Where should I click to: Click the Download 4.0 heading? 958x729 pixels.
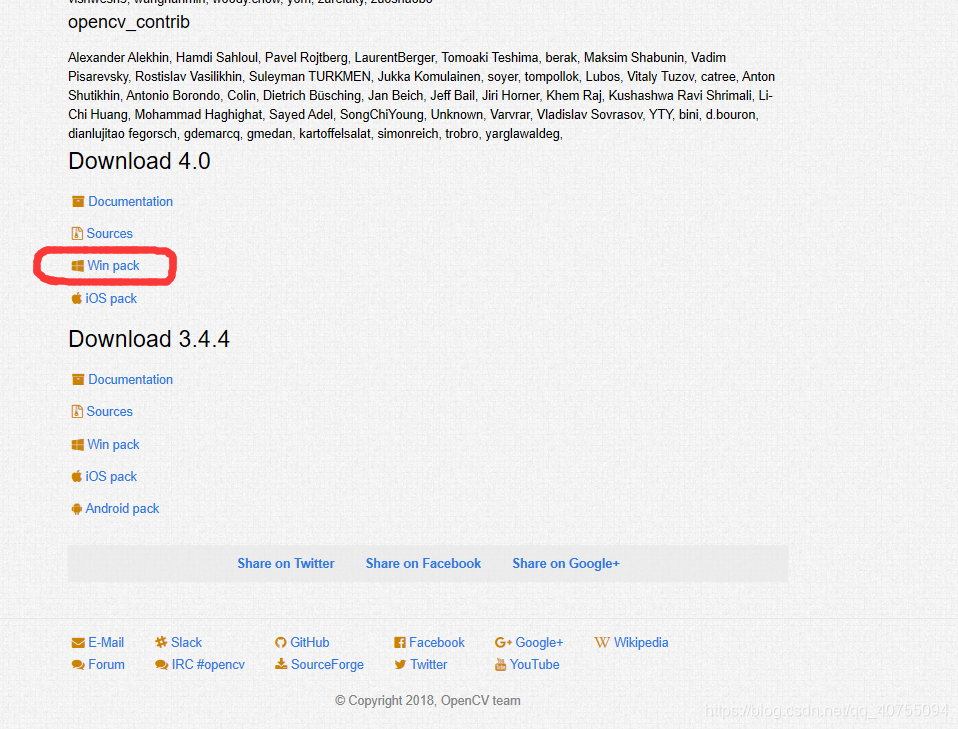pos(139,161)
